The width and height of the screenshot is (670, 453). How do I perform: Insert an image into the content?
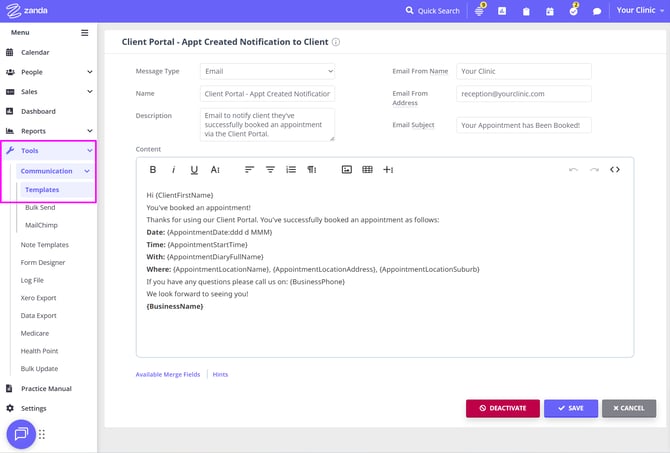click(347, 170)
